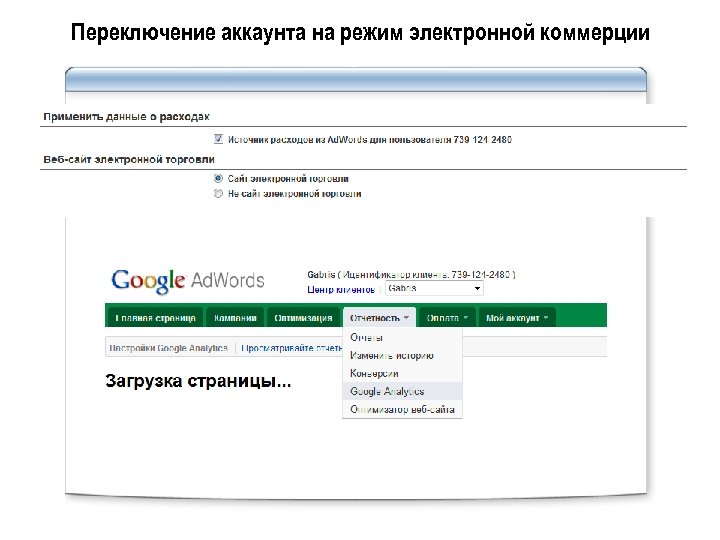
Task: Click the Gabris customer ID text
Action: point(411,275)
